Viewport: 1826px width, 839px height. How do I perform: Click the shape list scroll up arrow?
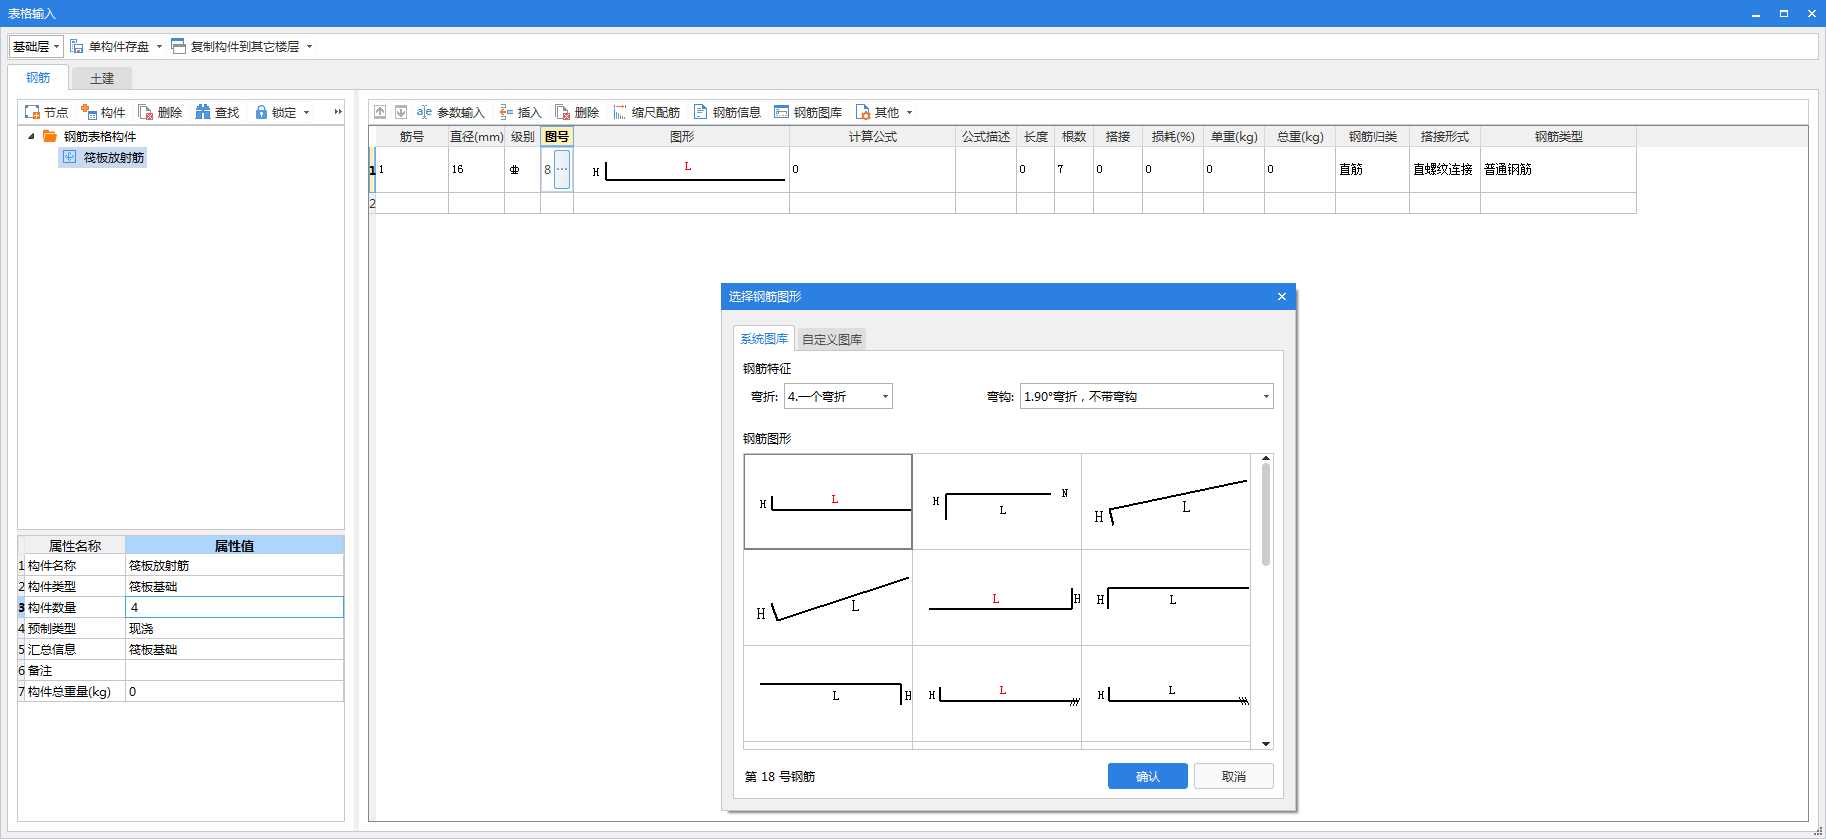[1266, 458]
